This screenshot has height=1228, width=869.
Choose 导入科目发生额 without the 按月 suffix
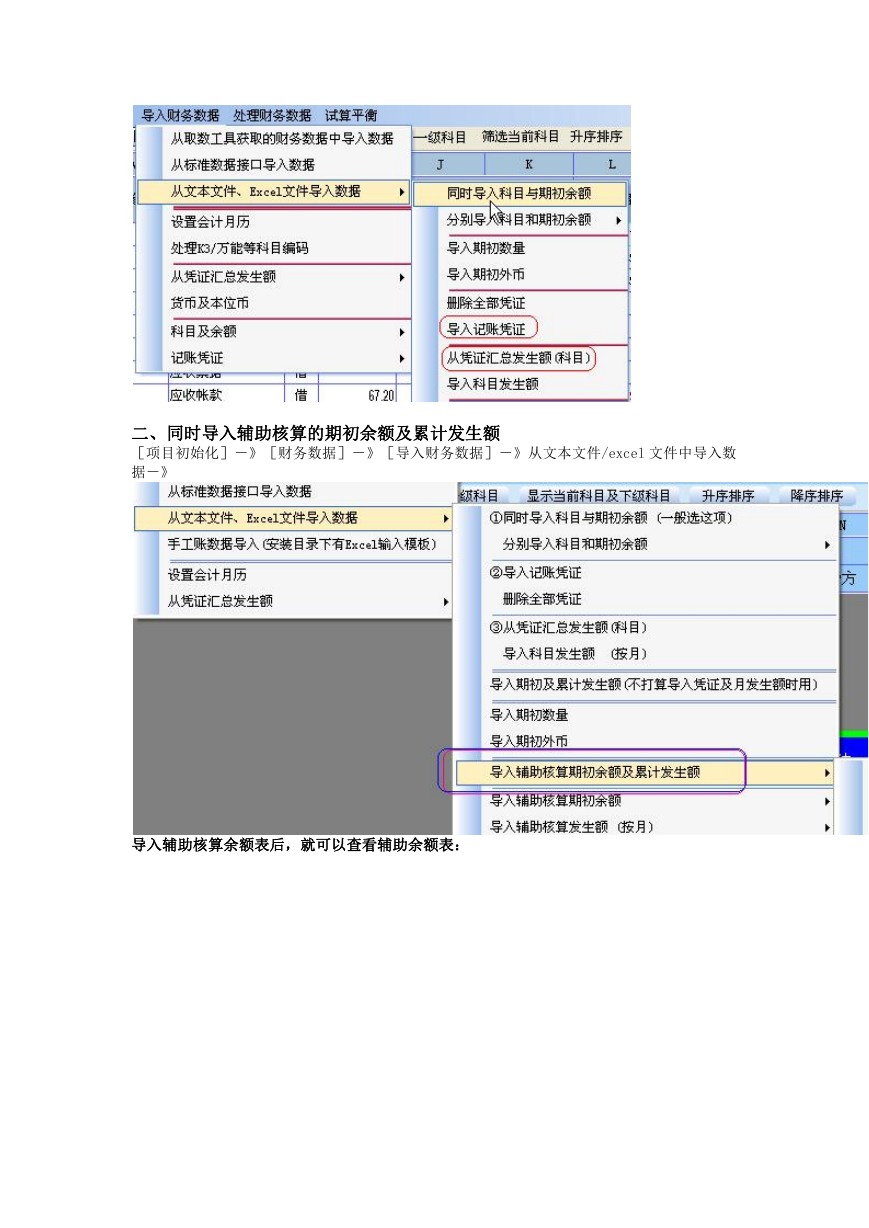[x=520, y=384]
